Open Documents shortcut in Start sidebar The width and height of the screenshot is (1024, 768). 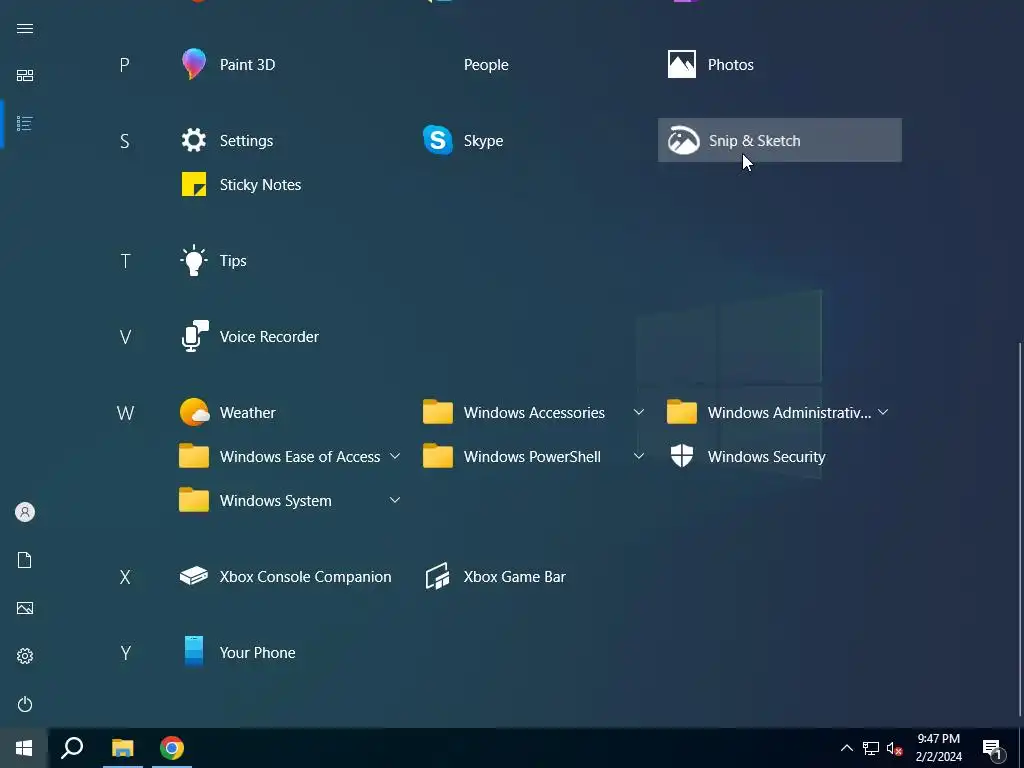[25, 560]
